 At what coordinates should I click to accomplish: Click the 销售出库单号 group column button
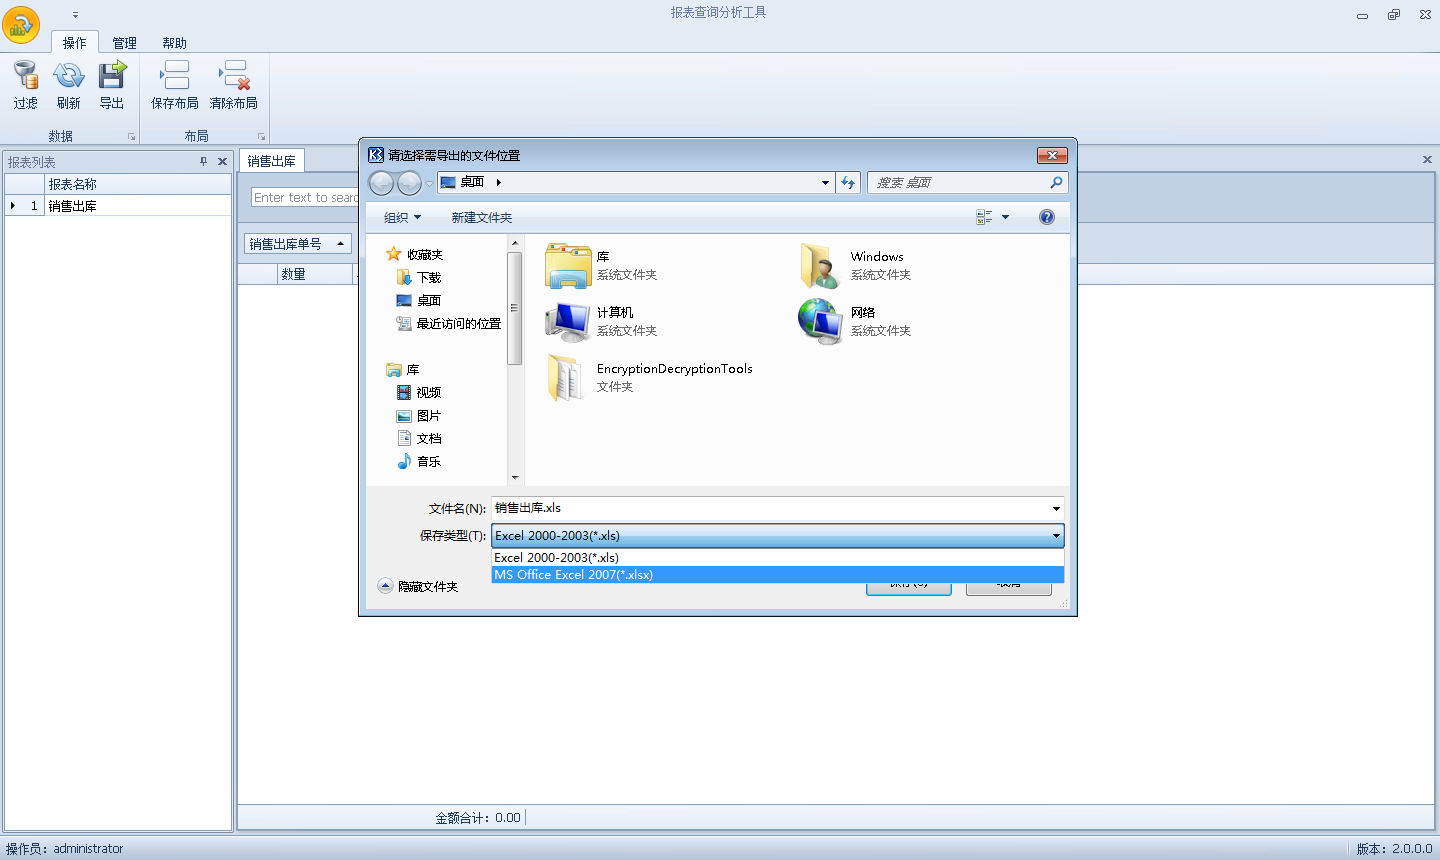(x=298, y=244)
